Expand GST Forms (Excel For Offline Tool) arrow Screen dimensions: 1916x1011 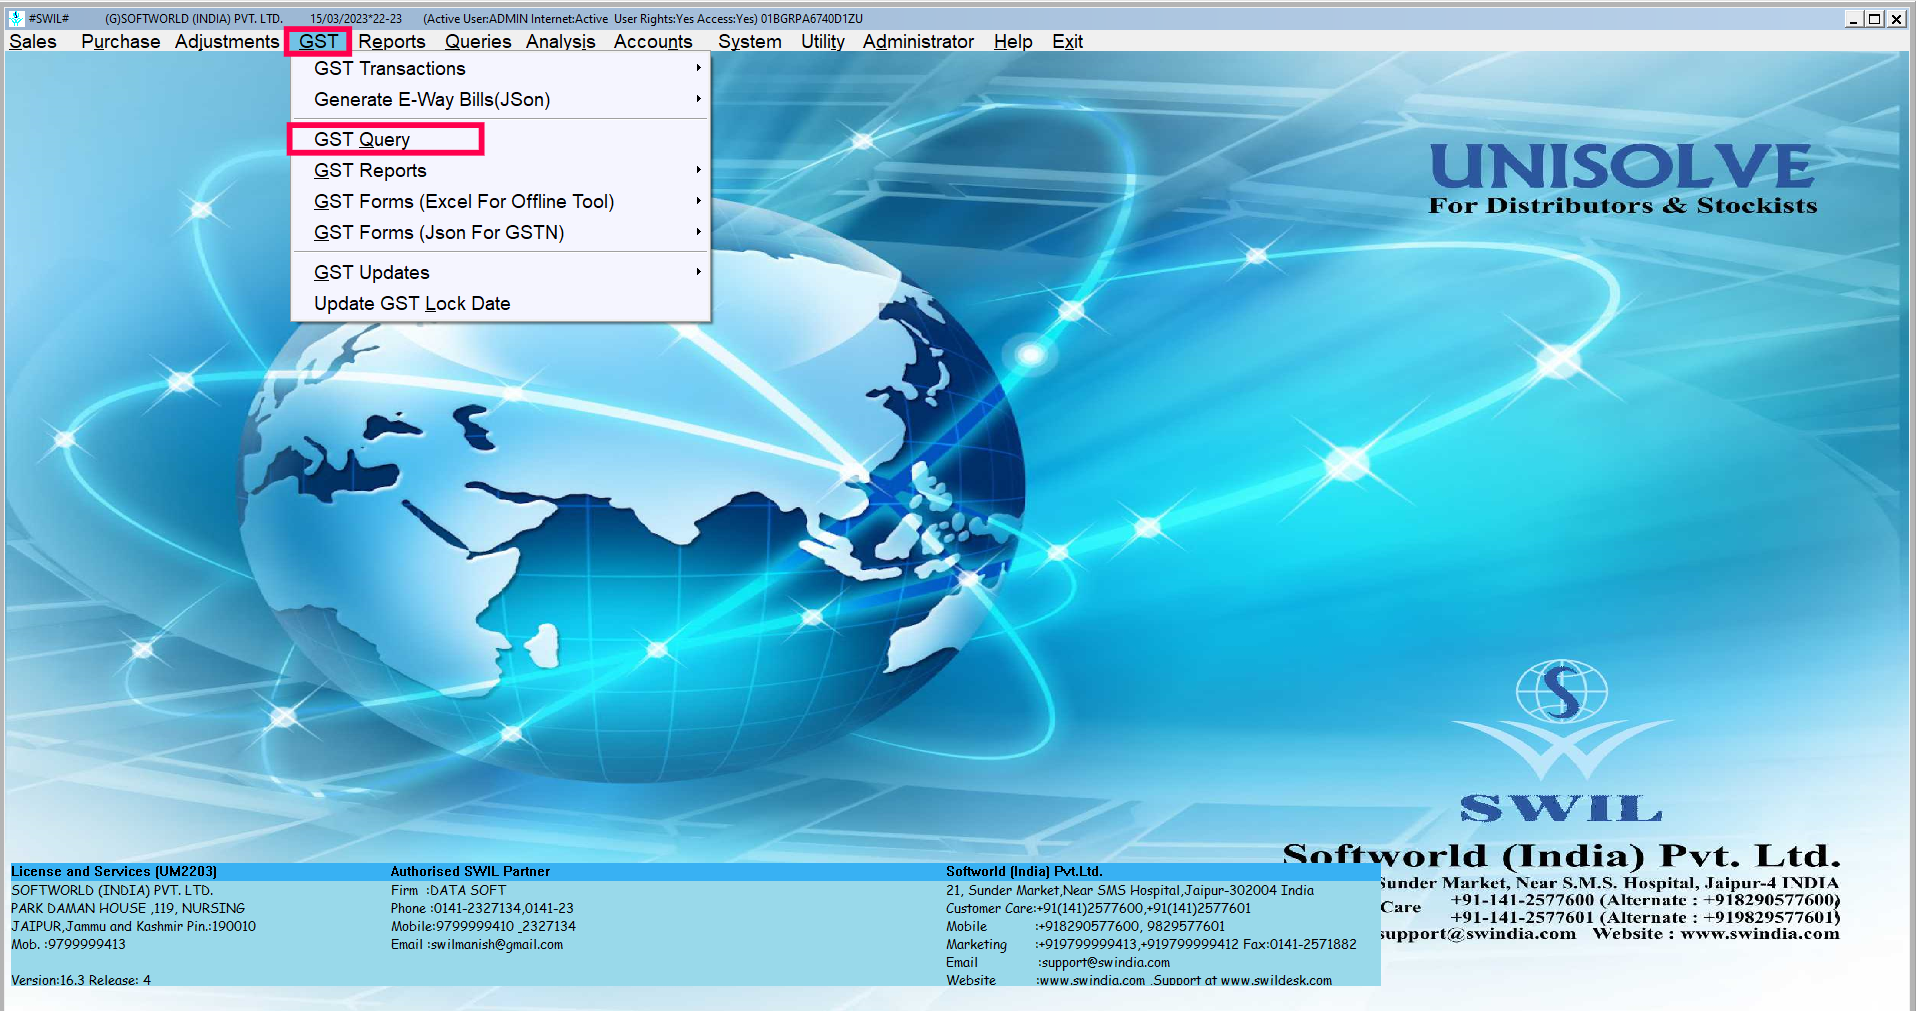pos(698,201)
